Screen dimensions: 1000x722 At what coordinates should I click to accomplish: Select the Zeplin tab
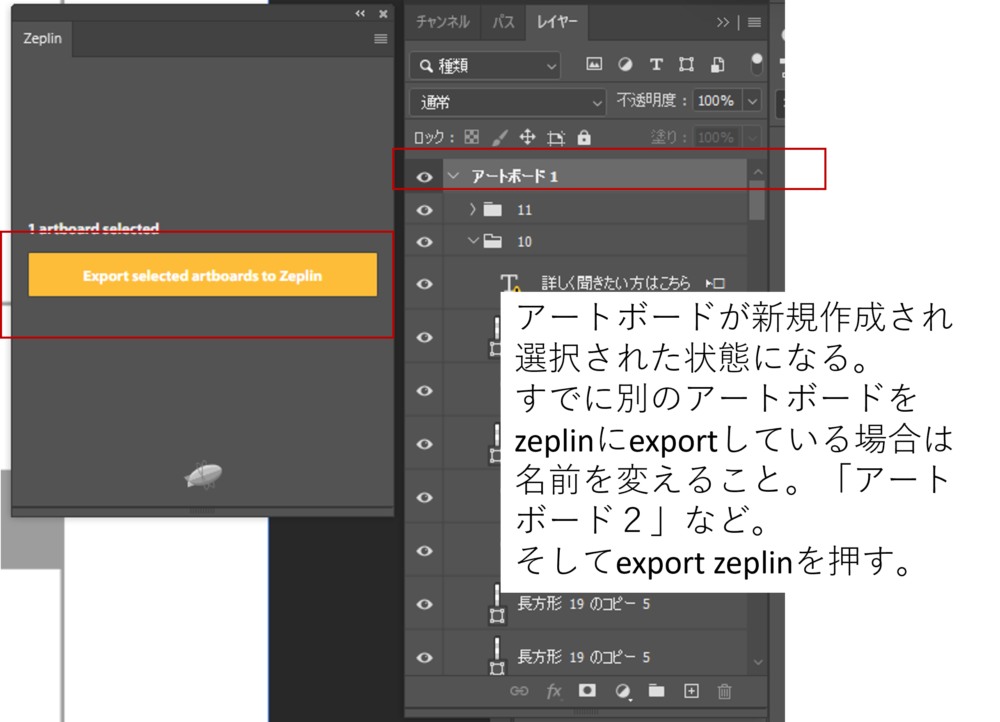[x=43, y=38]
